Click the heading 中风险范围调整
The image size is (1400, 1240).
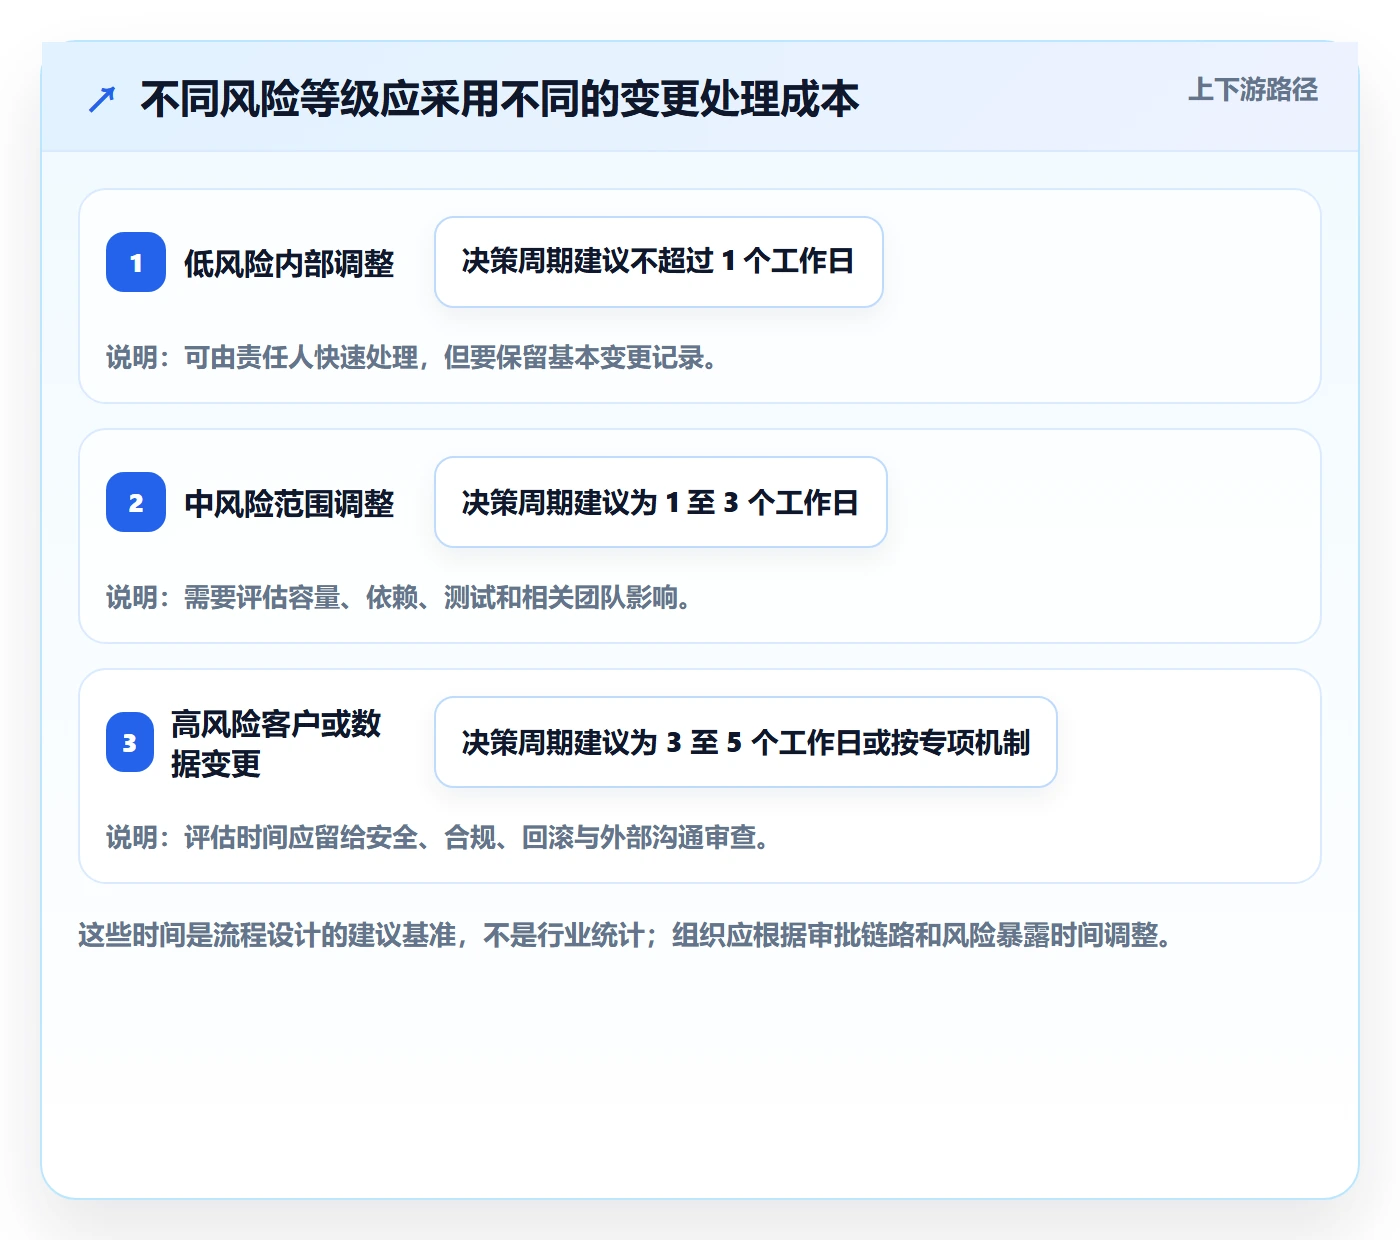(289, 503)
